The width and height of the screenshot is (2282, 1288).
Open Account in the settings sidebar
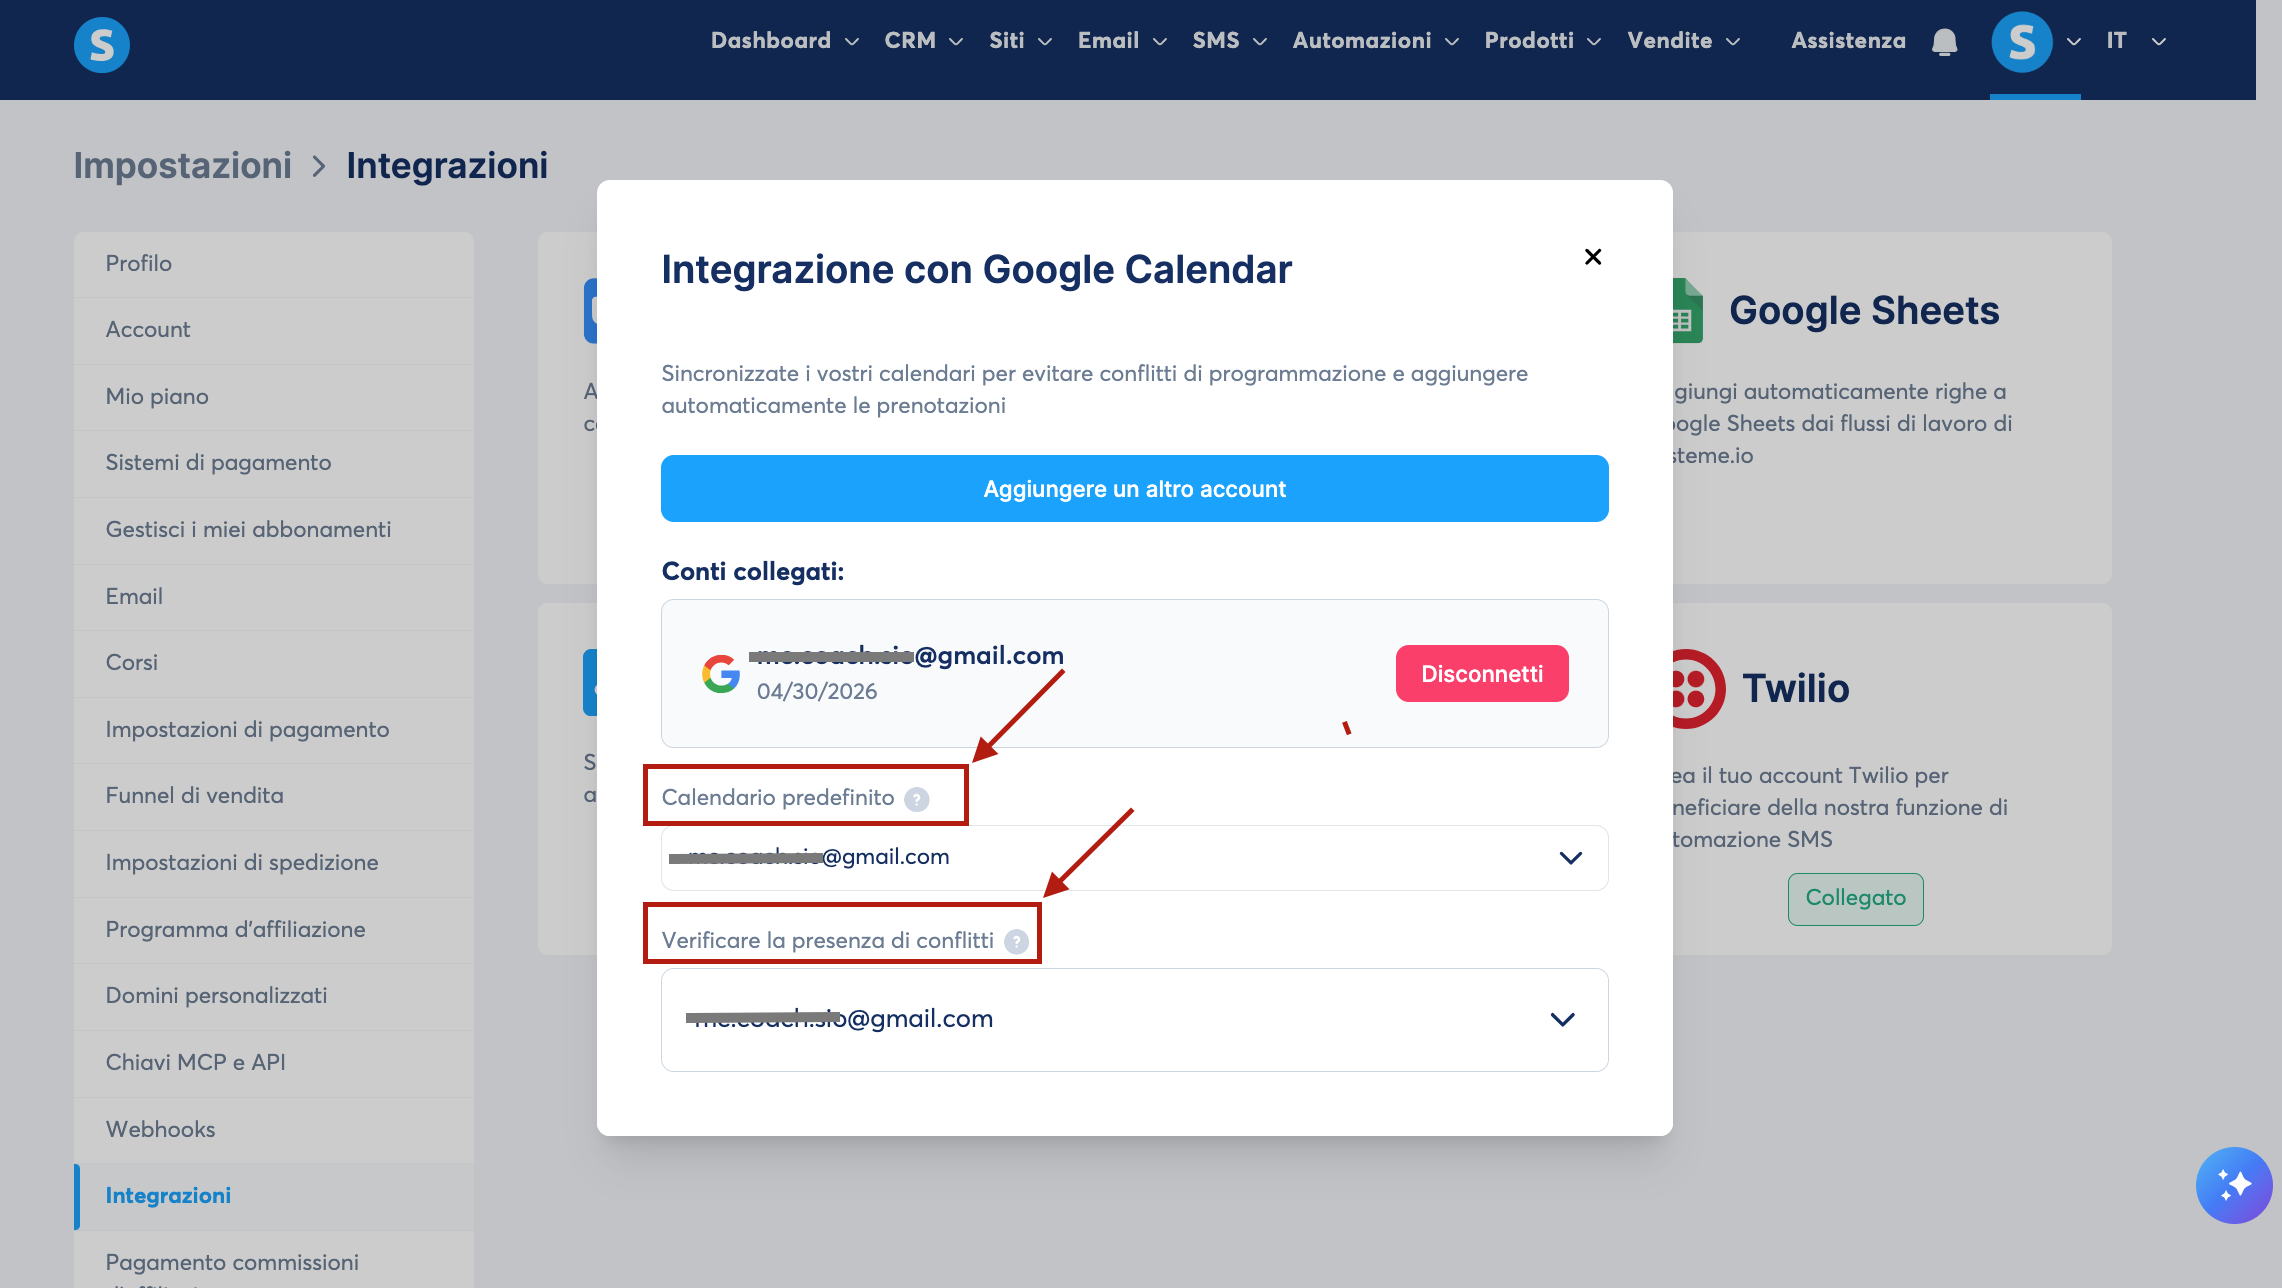pyautogui.click(x=274, y=330)
